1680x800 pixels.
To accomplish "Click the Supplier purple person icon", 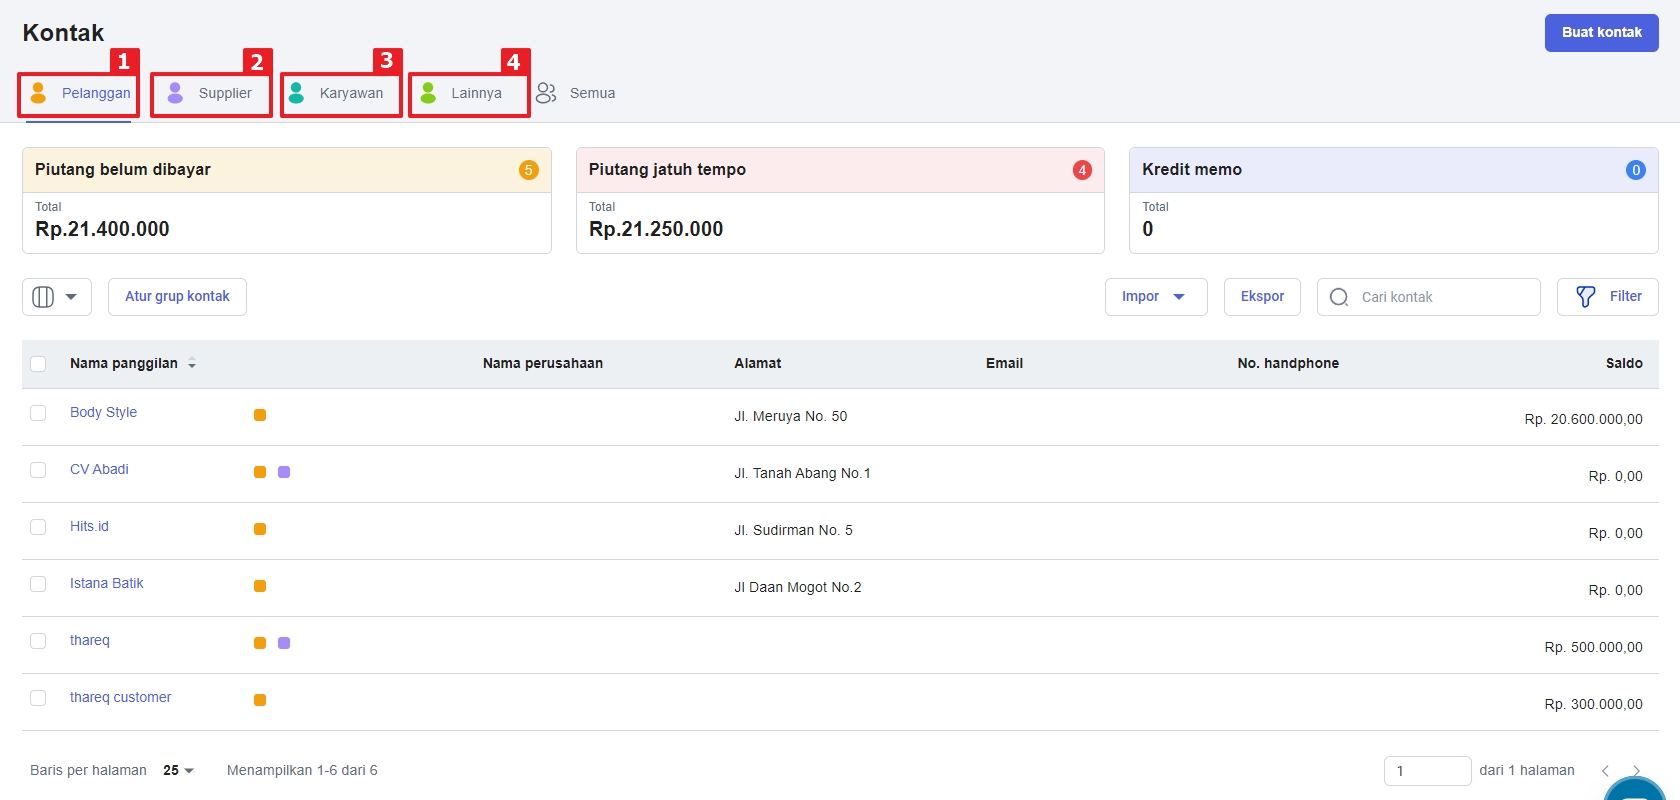I will click(x=175, y=93).
